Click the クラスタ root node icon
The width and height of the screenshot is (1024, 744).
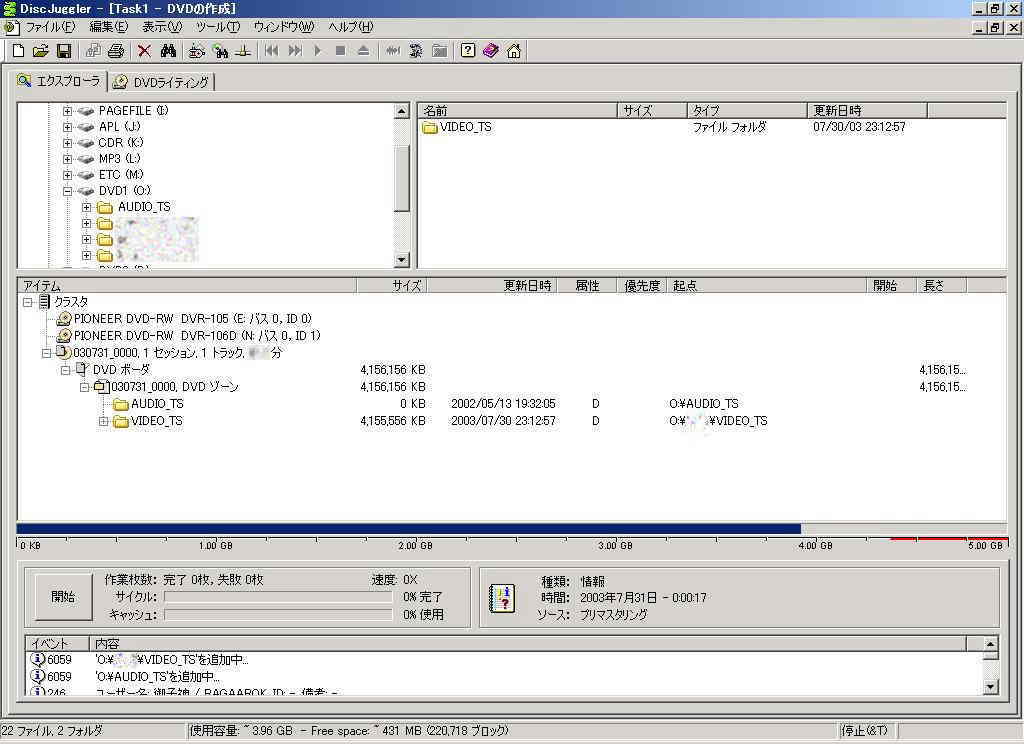[x=44, y=302]
